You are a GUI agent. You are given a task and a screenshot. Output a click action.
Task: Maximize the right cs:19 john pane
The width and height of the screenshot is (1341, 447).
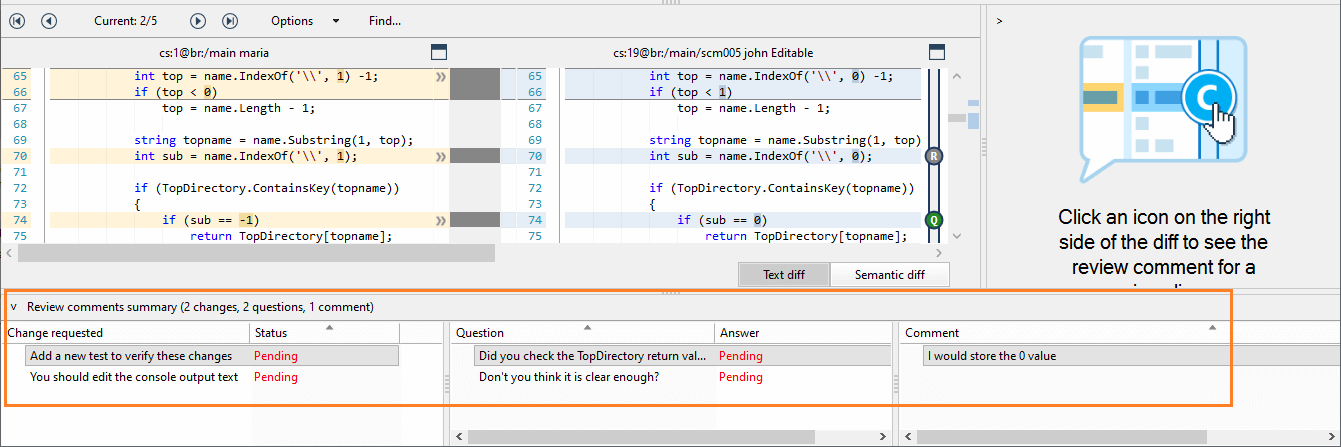937,52
